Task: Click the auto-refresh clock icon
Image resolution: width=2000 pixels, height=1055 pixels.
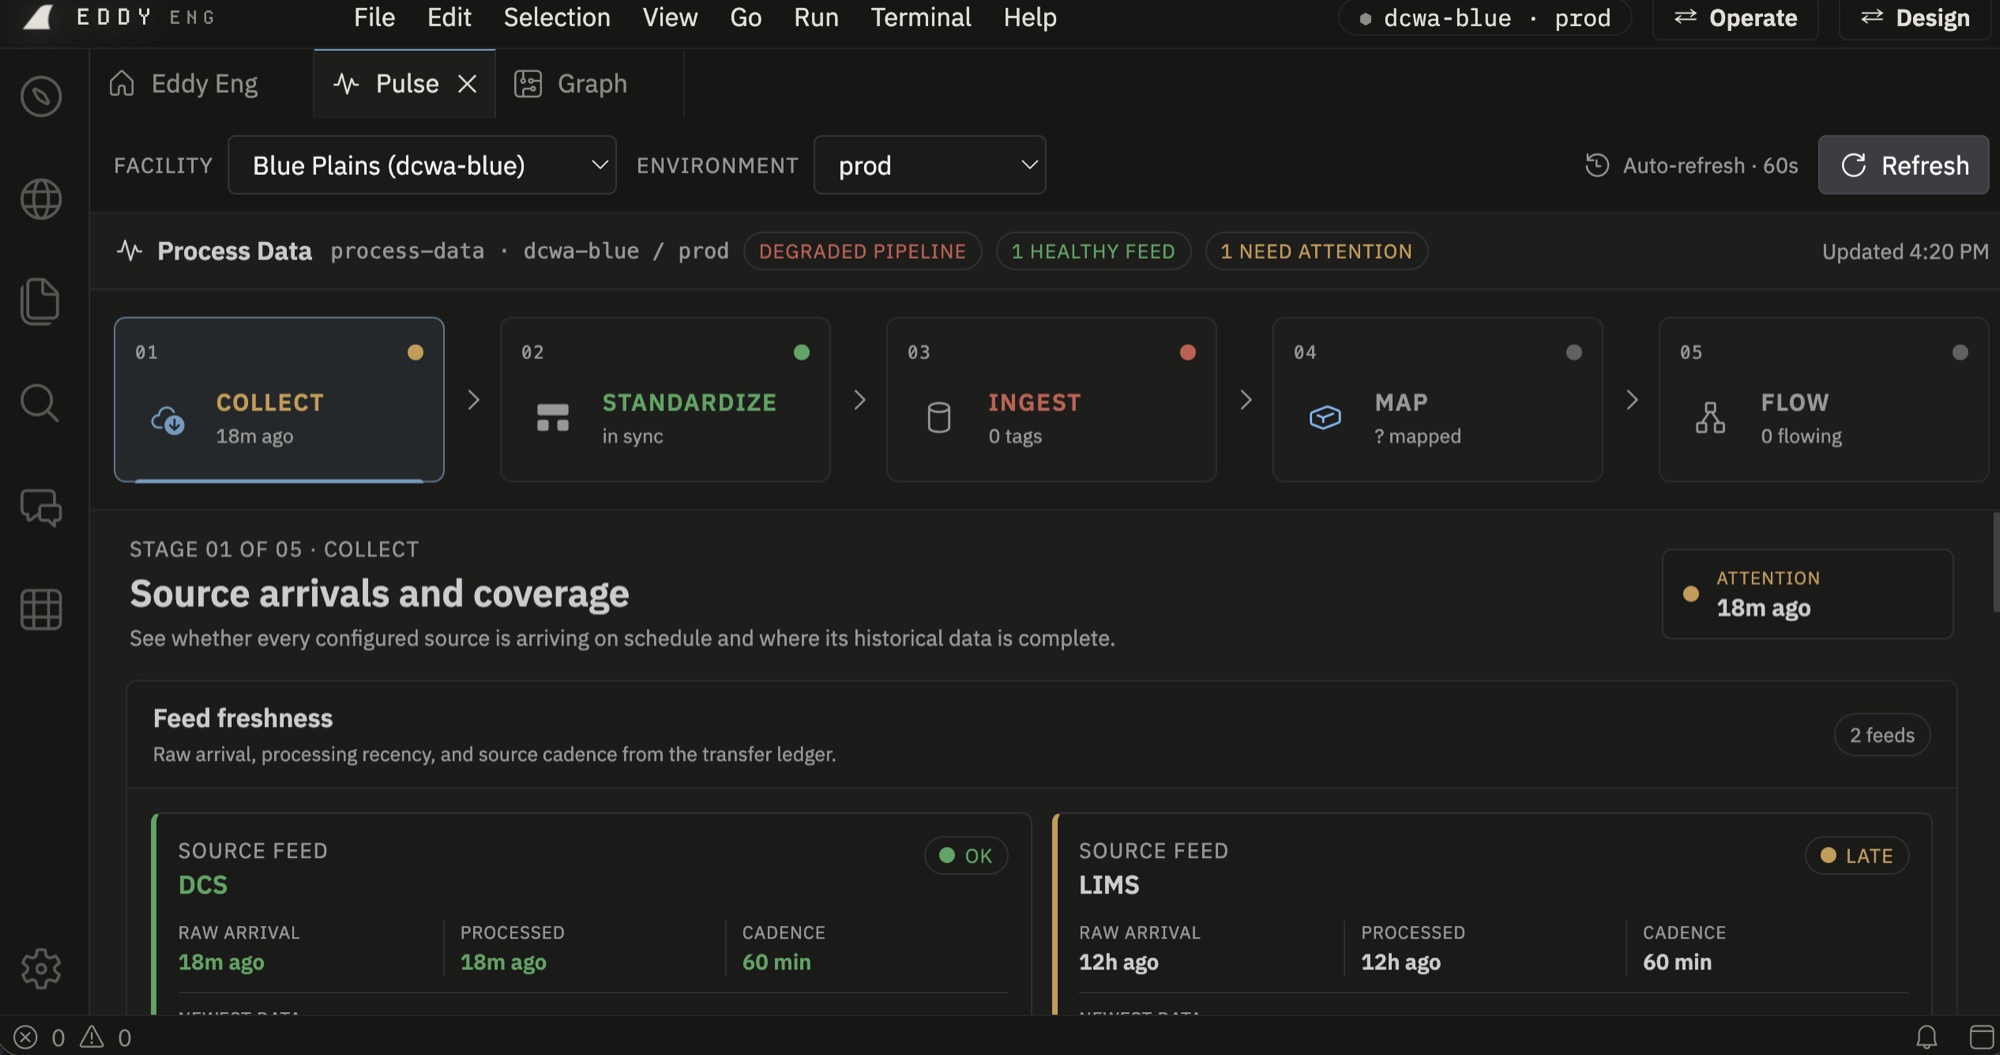Action: pyautogui.click(x=1597, y=165)
